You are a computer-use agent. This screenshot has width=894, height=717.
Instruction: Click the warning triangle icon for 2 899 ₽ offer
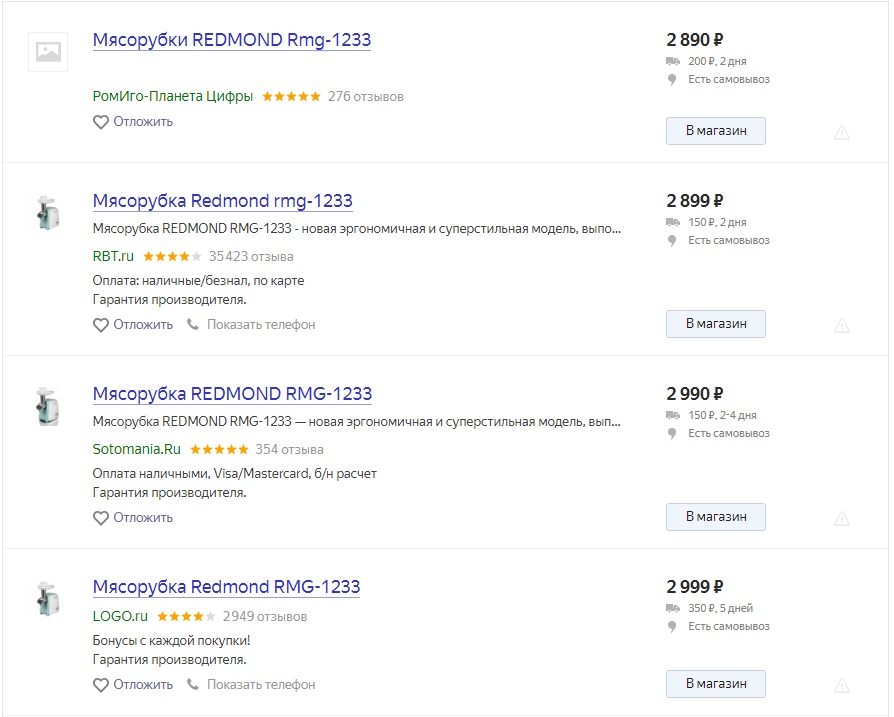(842, 326)
